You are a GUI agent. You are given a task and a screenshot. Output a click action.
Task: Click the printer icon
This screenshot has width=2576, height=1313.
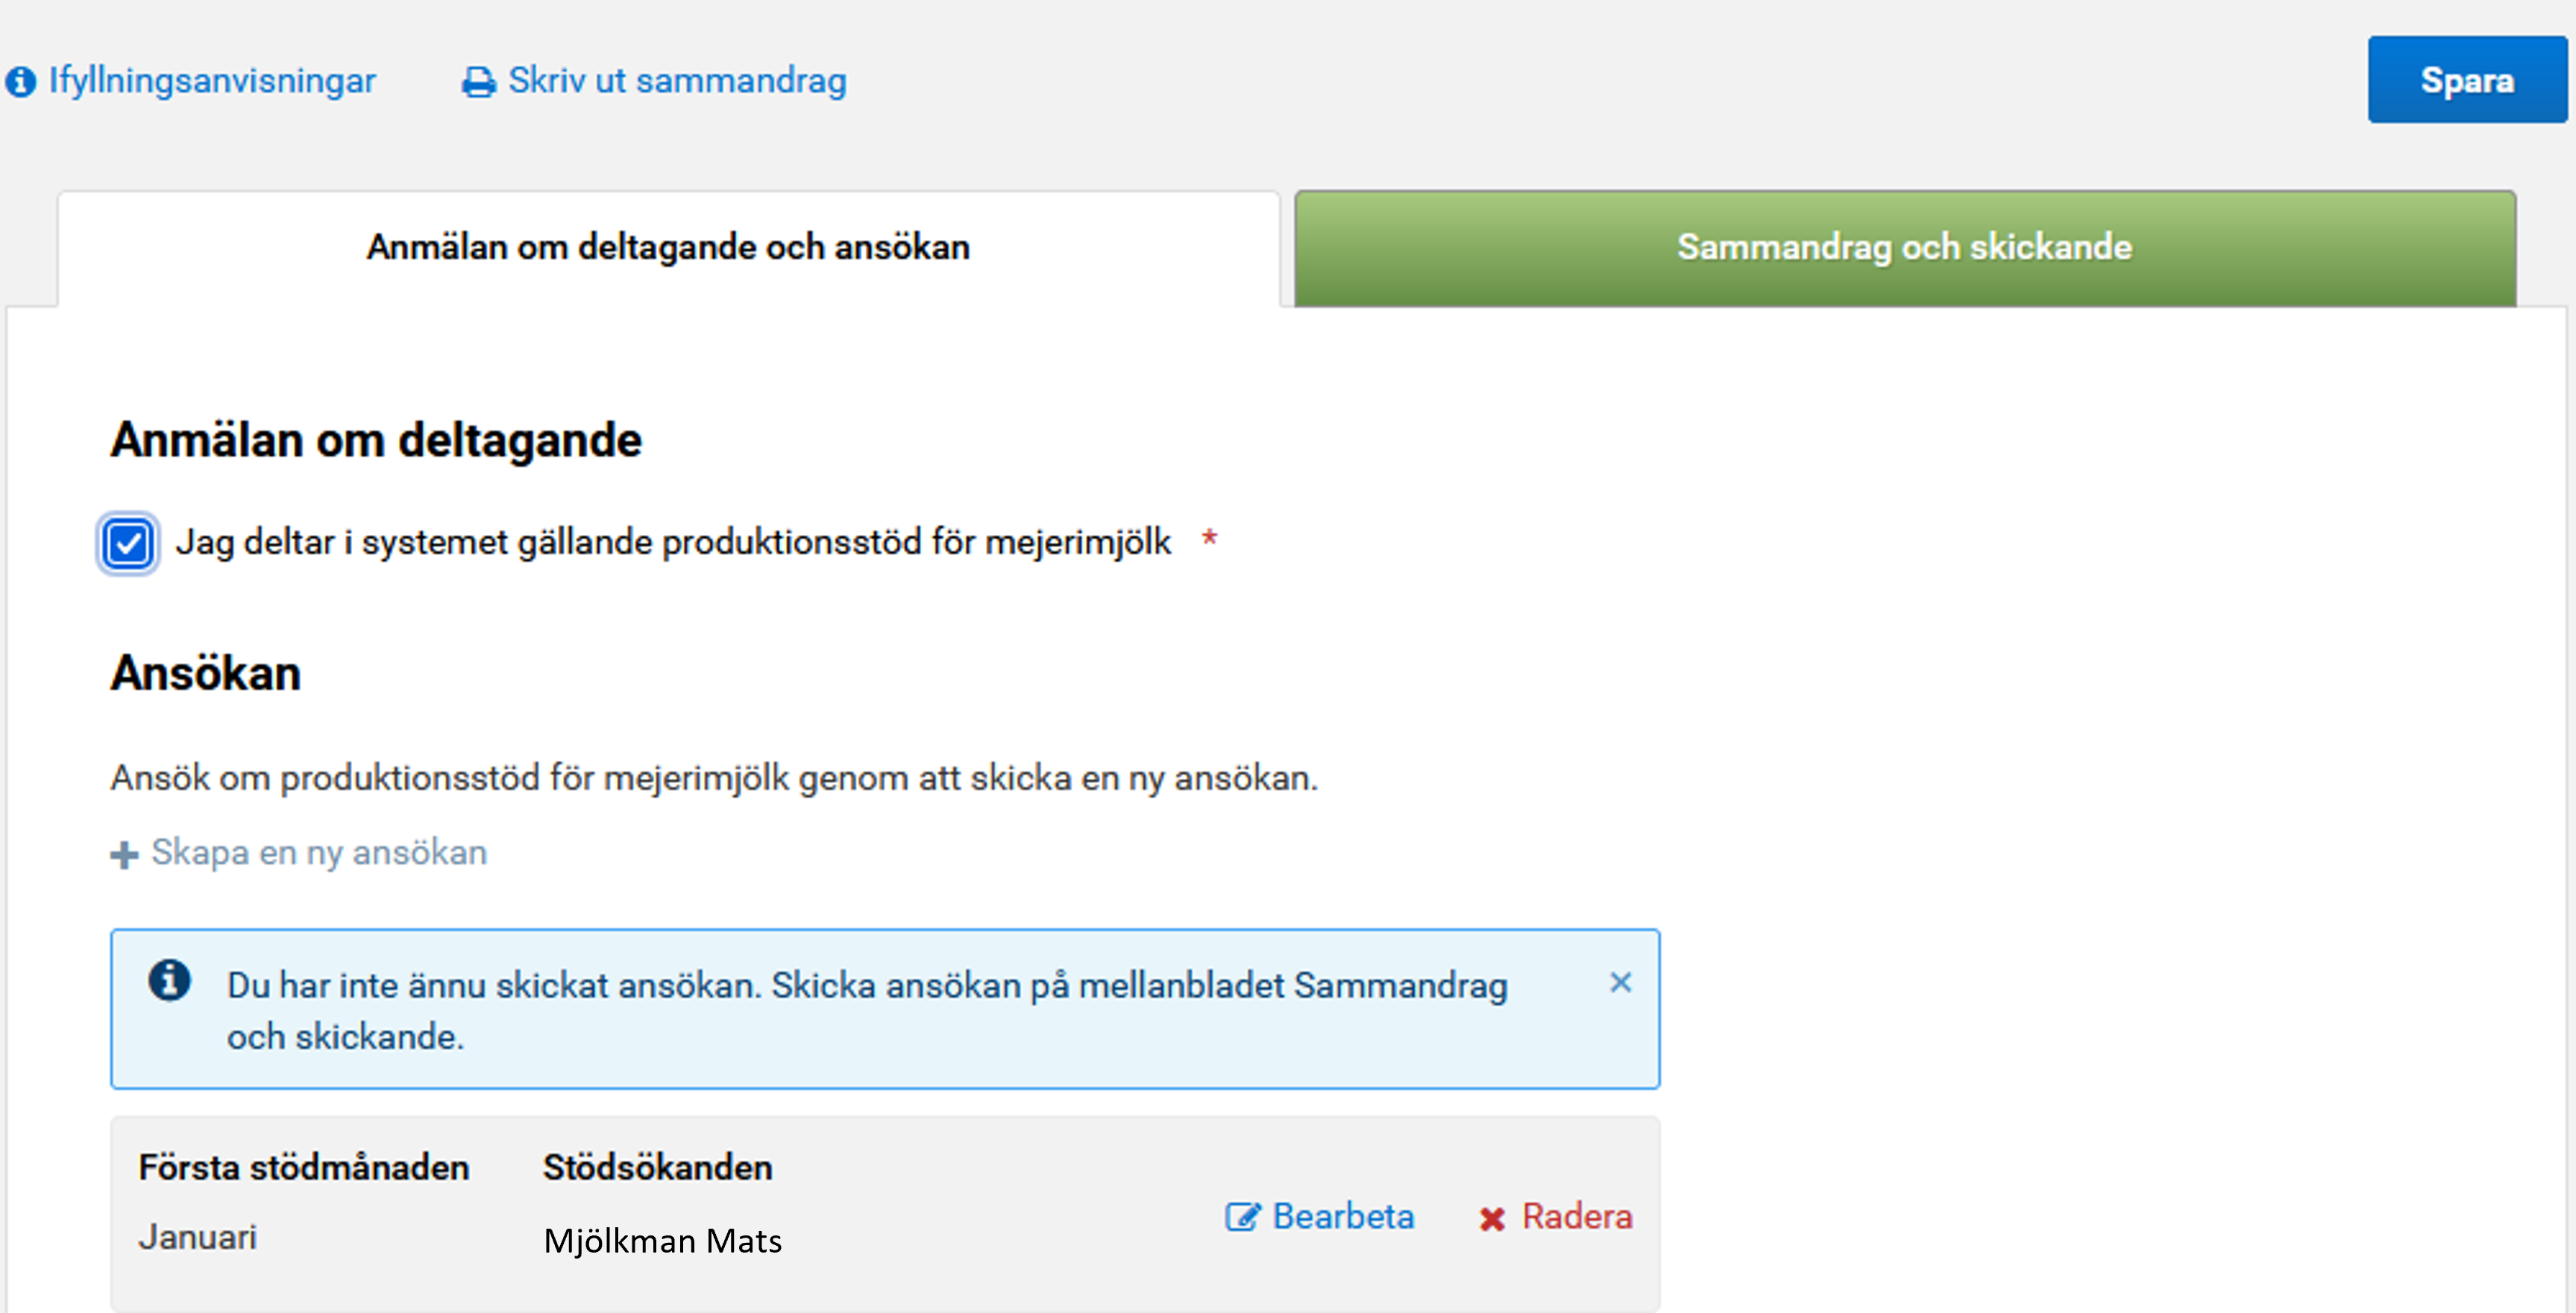[479, 82]
